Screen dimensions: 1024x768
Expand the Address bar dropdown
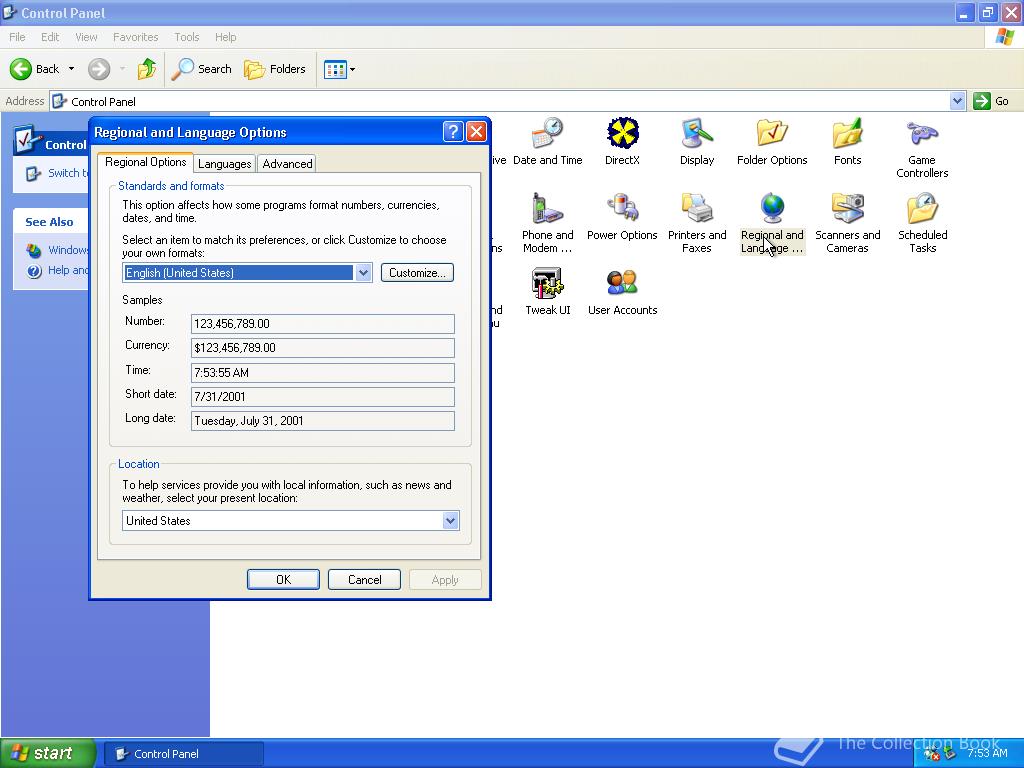point(957,101)
